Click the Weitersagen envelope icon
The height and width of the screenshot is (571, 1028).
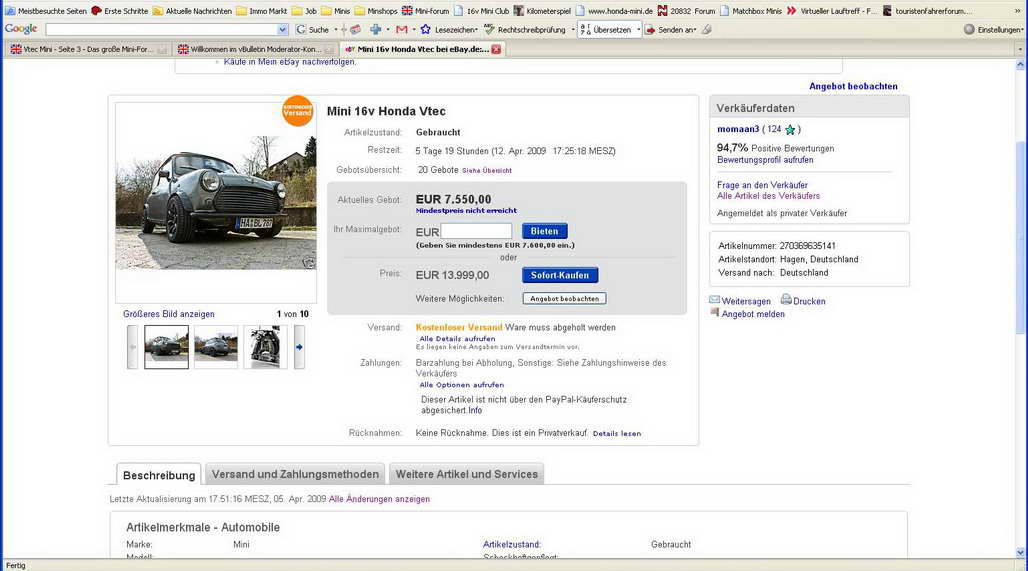[x=715, y=300]
